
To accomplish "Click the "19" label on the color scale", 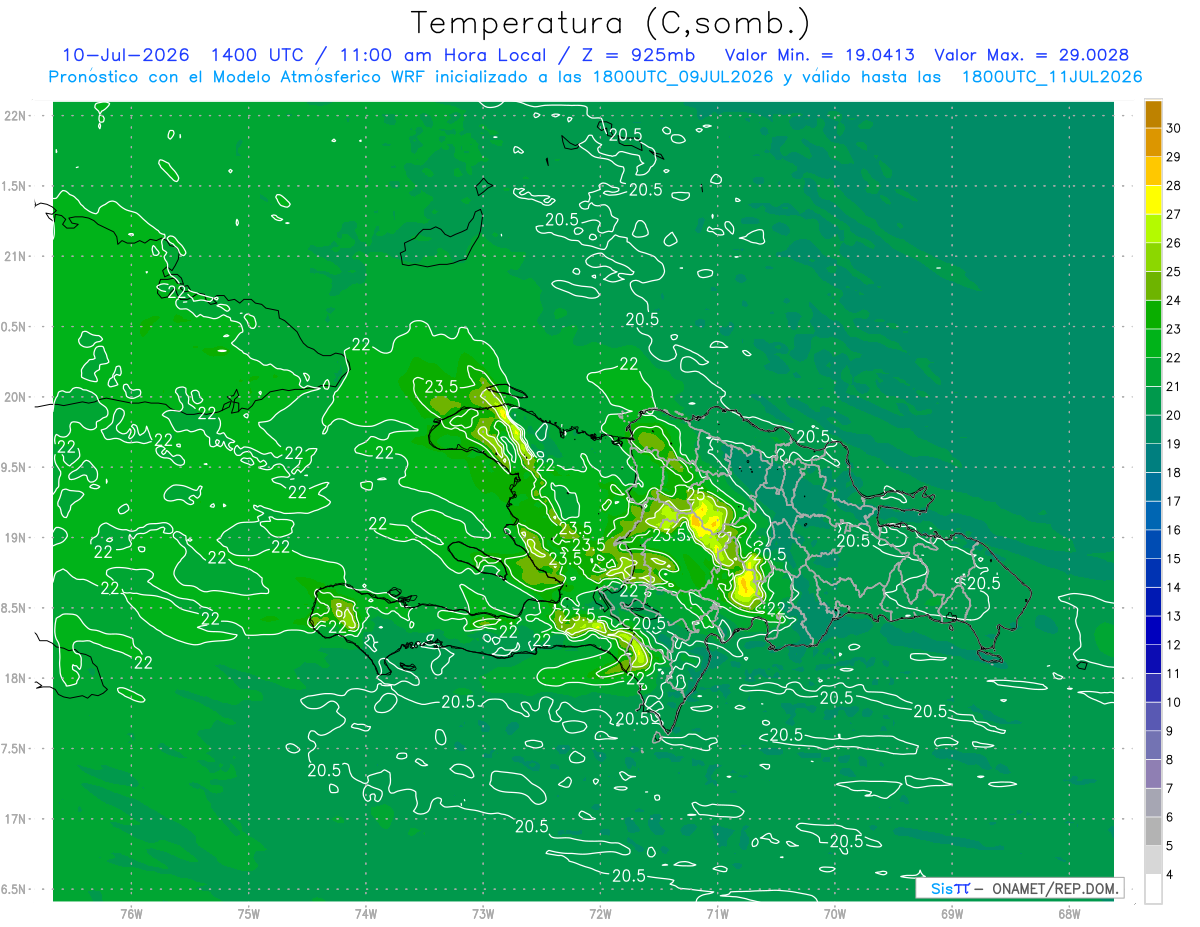I will pyautogui.click(x=1174, y=444).
